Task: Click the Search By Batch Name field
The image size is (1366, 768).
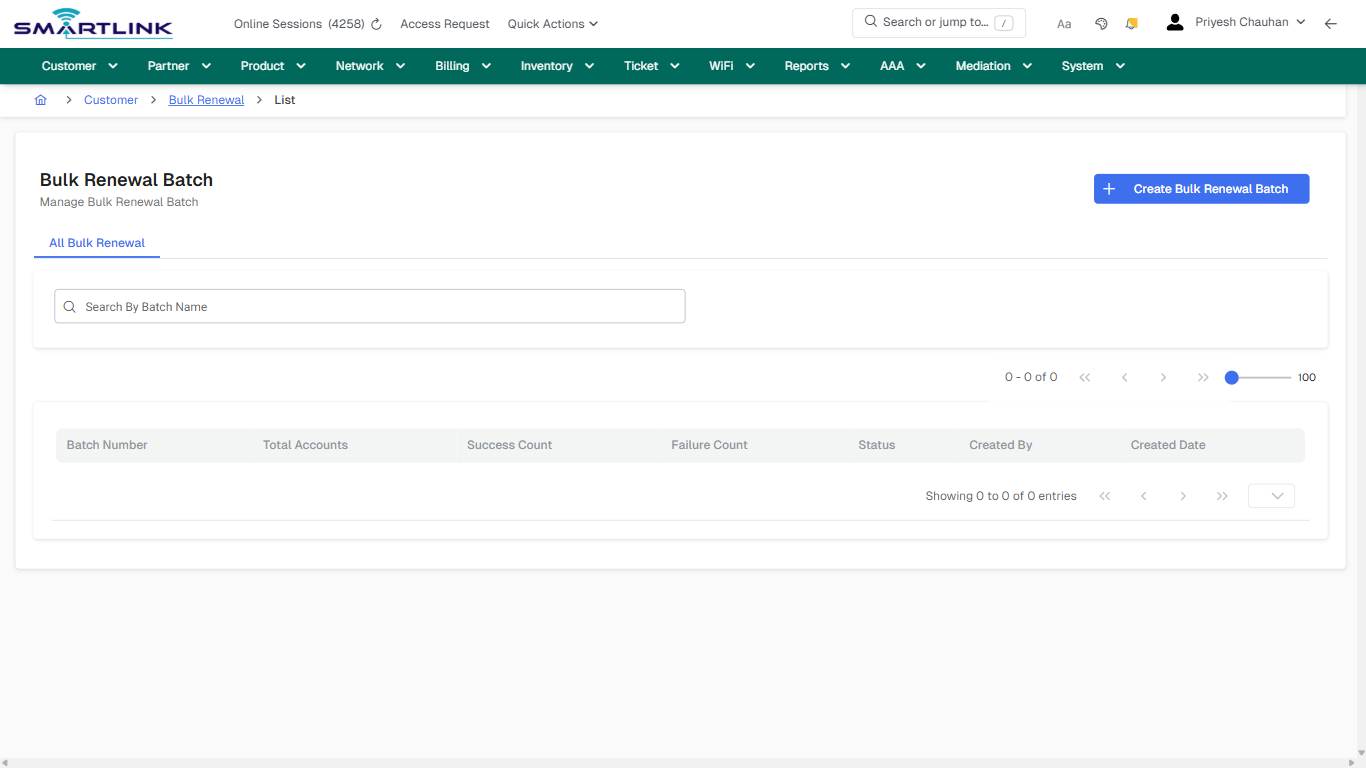Action: 369,306
